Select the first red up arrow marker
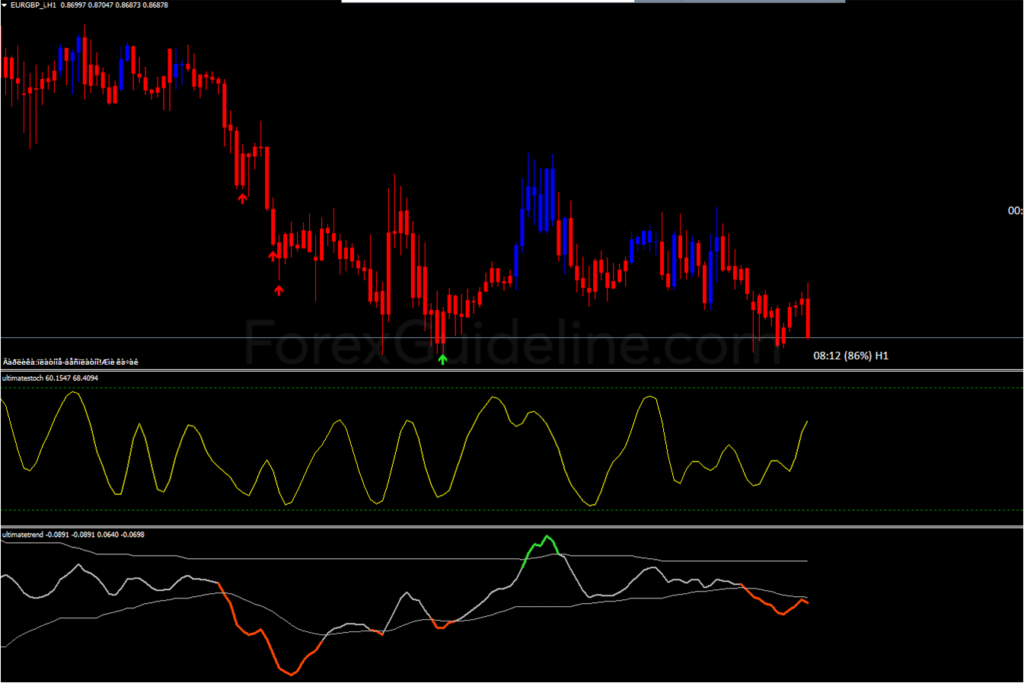 (x=240, y=197)
